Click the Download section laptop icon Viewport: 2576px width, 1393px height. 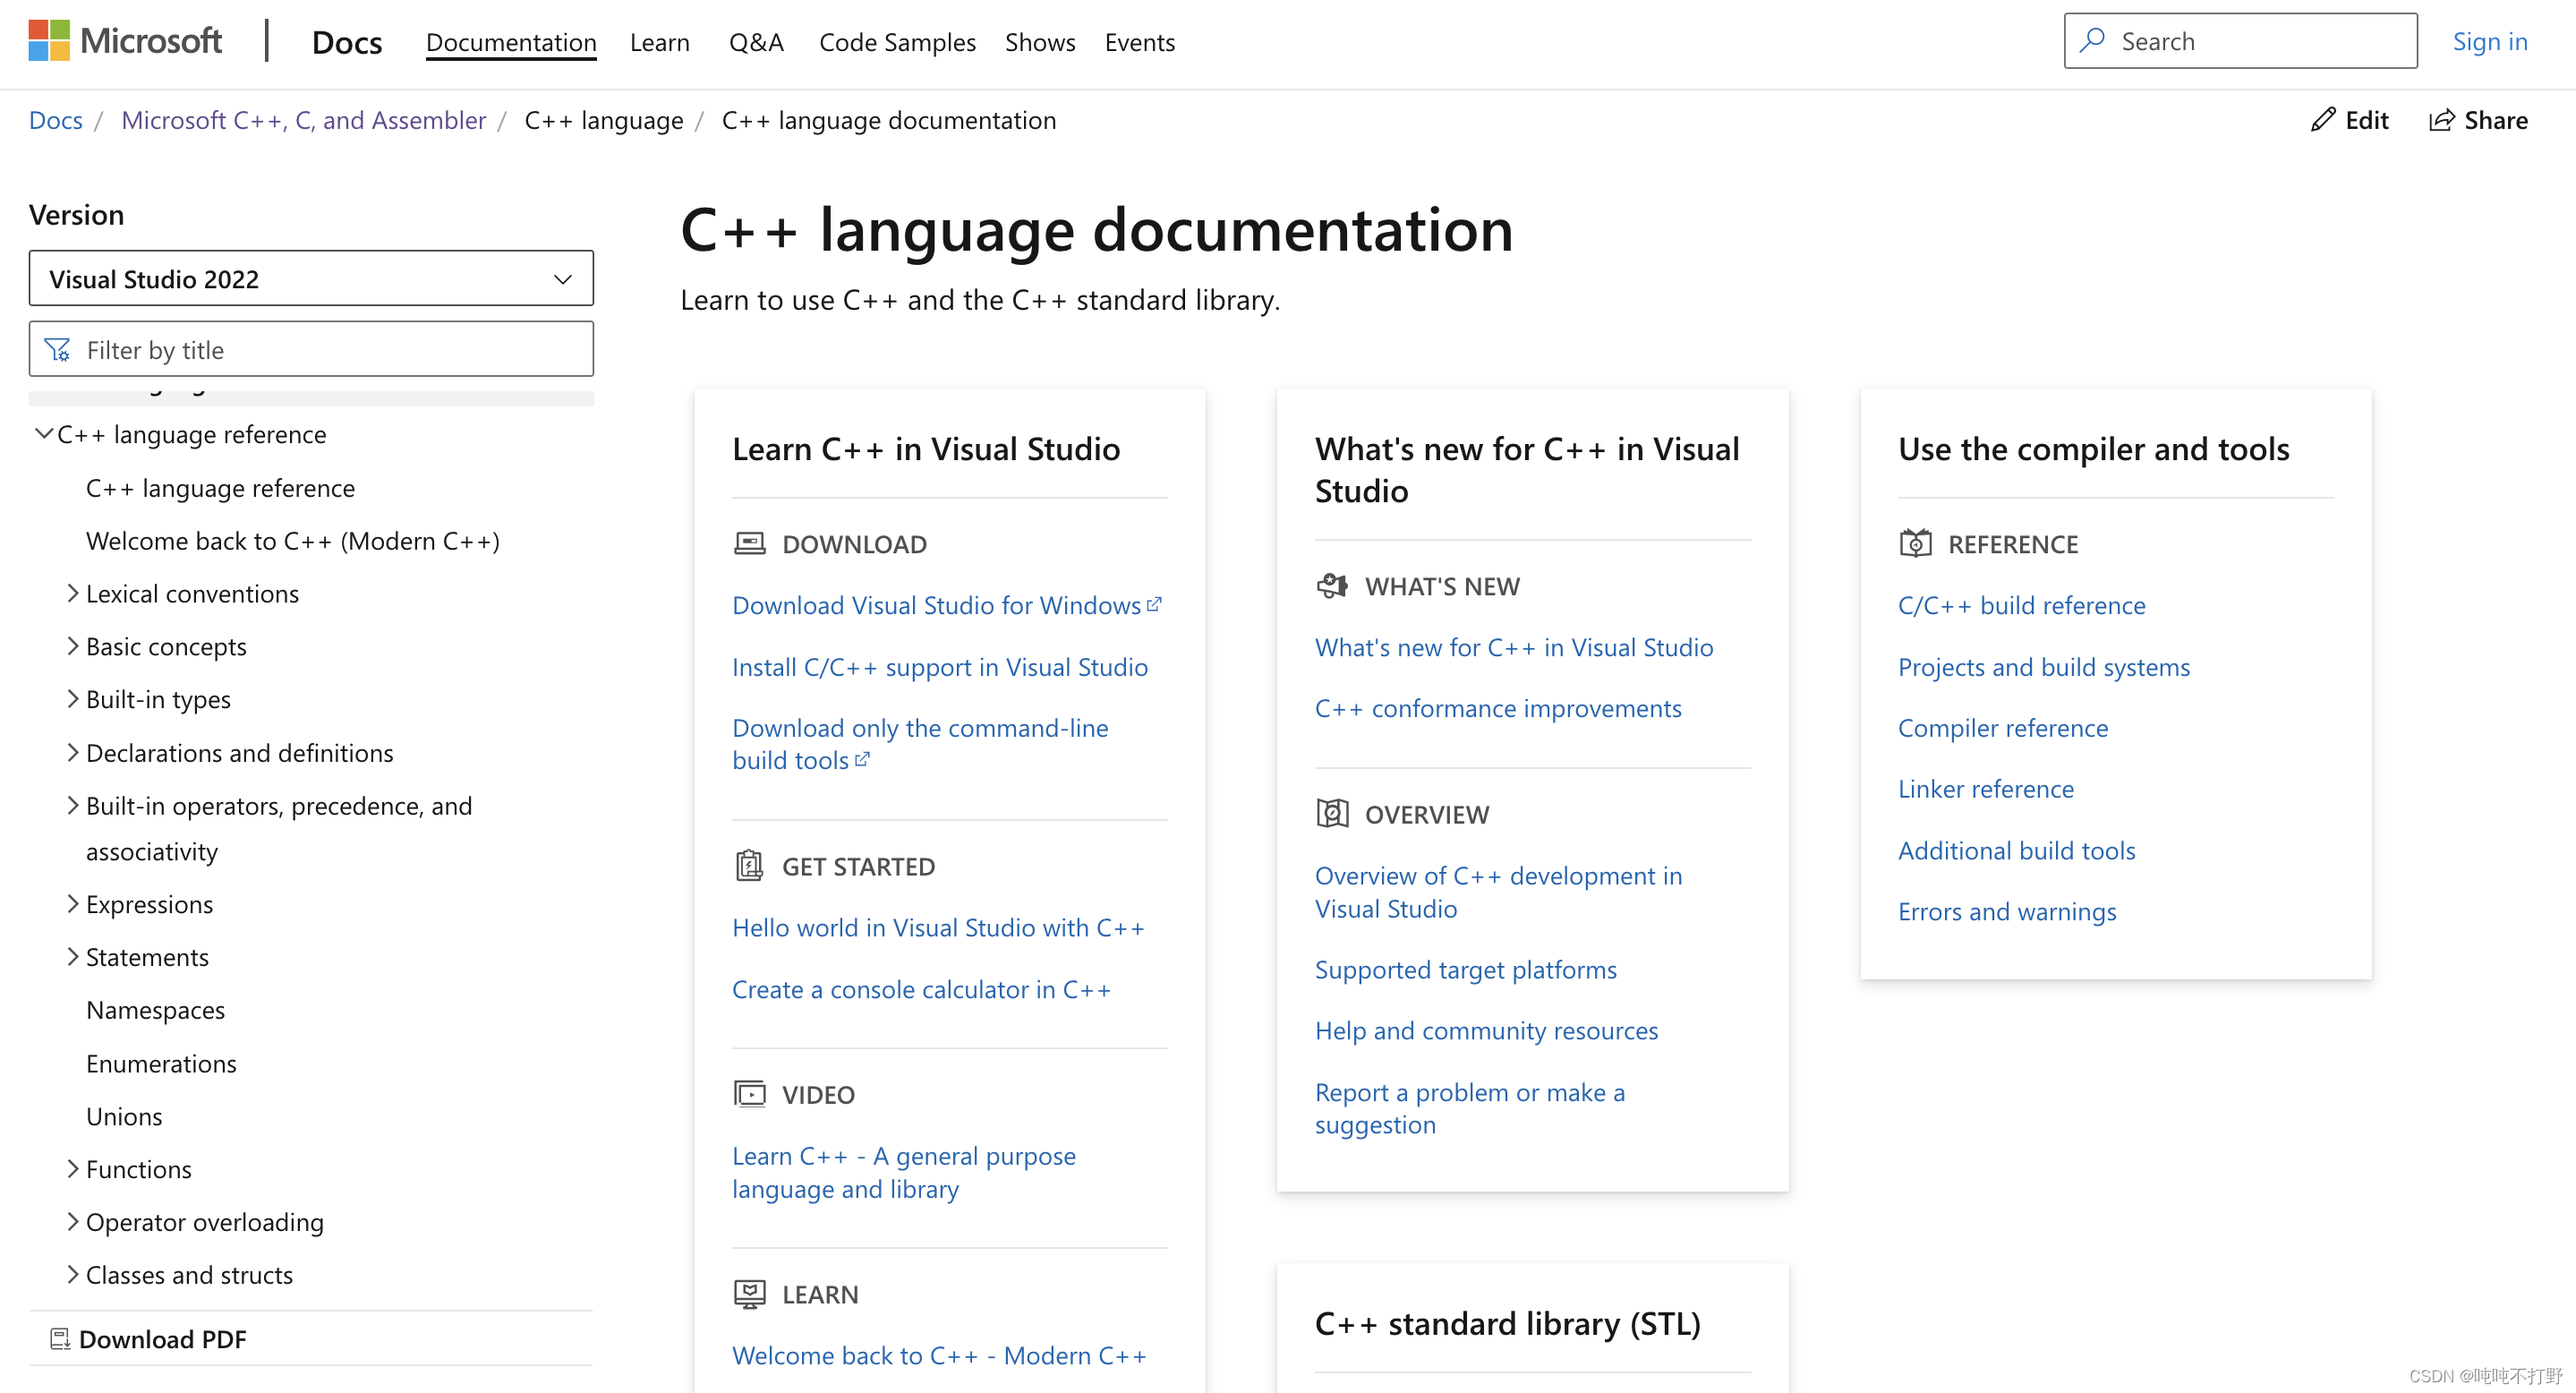[x=749, y=543]
